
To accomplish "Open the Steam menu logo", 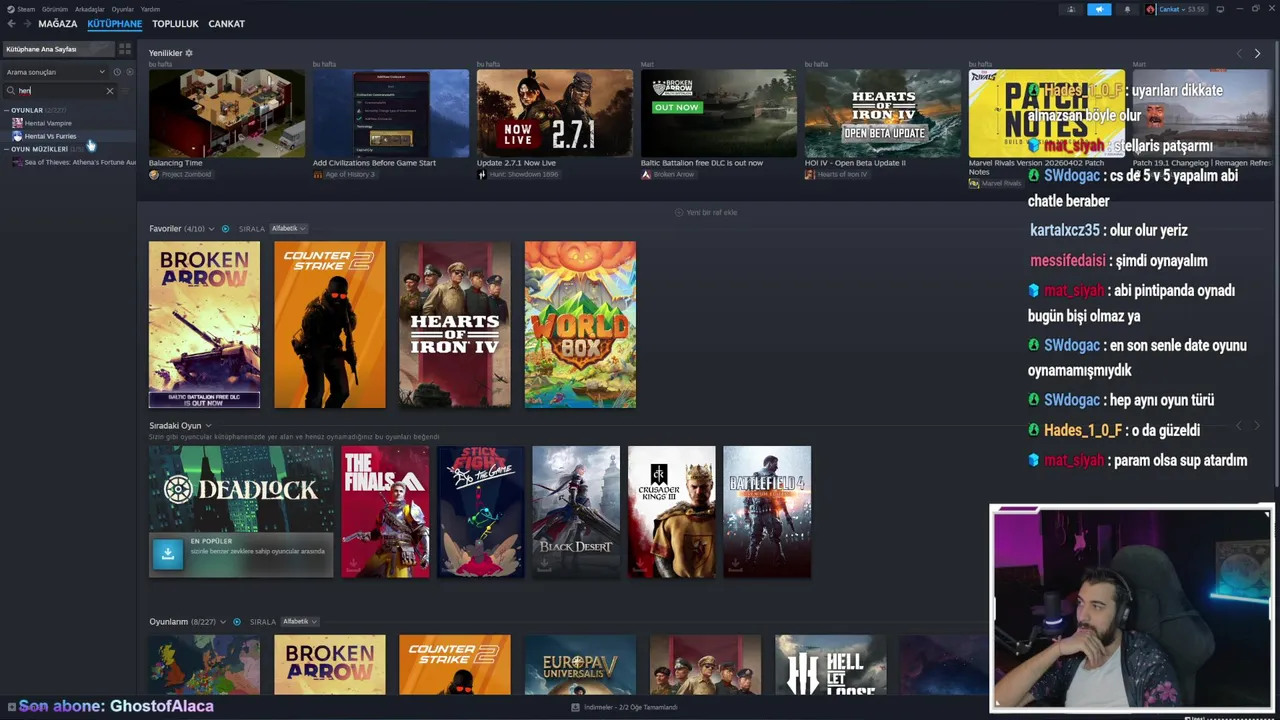I will click(11, 9).
